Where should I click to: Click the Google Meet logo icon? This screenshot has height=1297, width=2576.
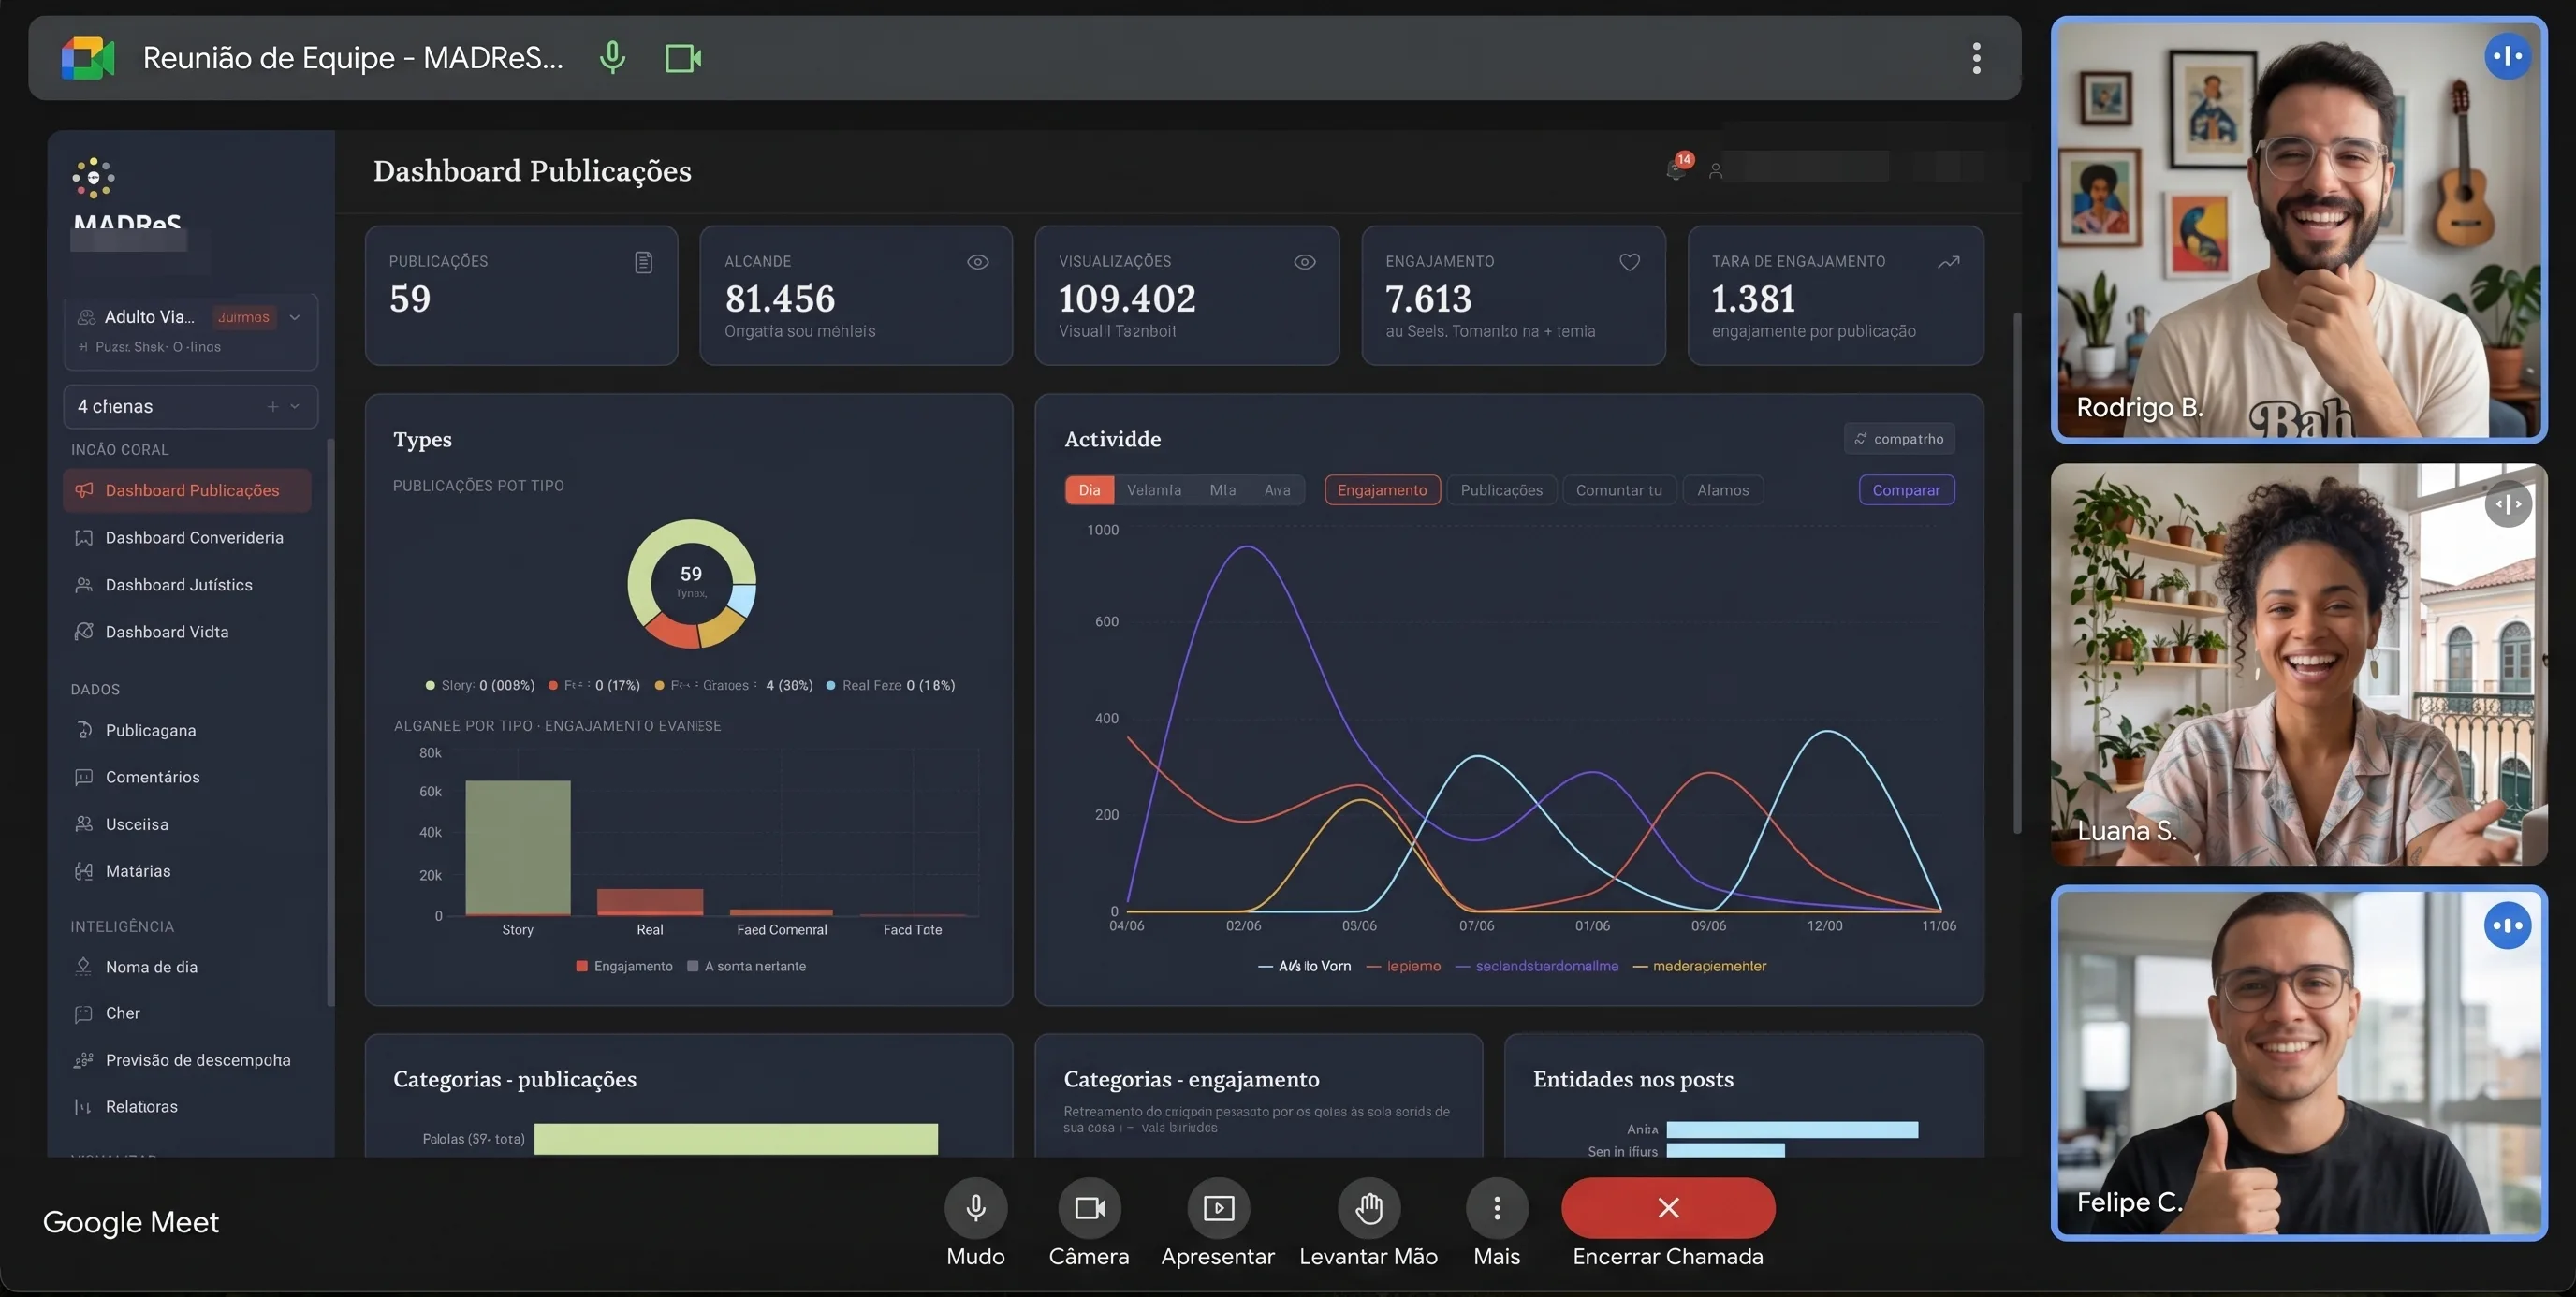point(88,58)
